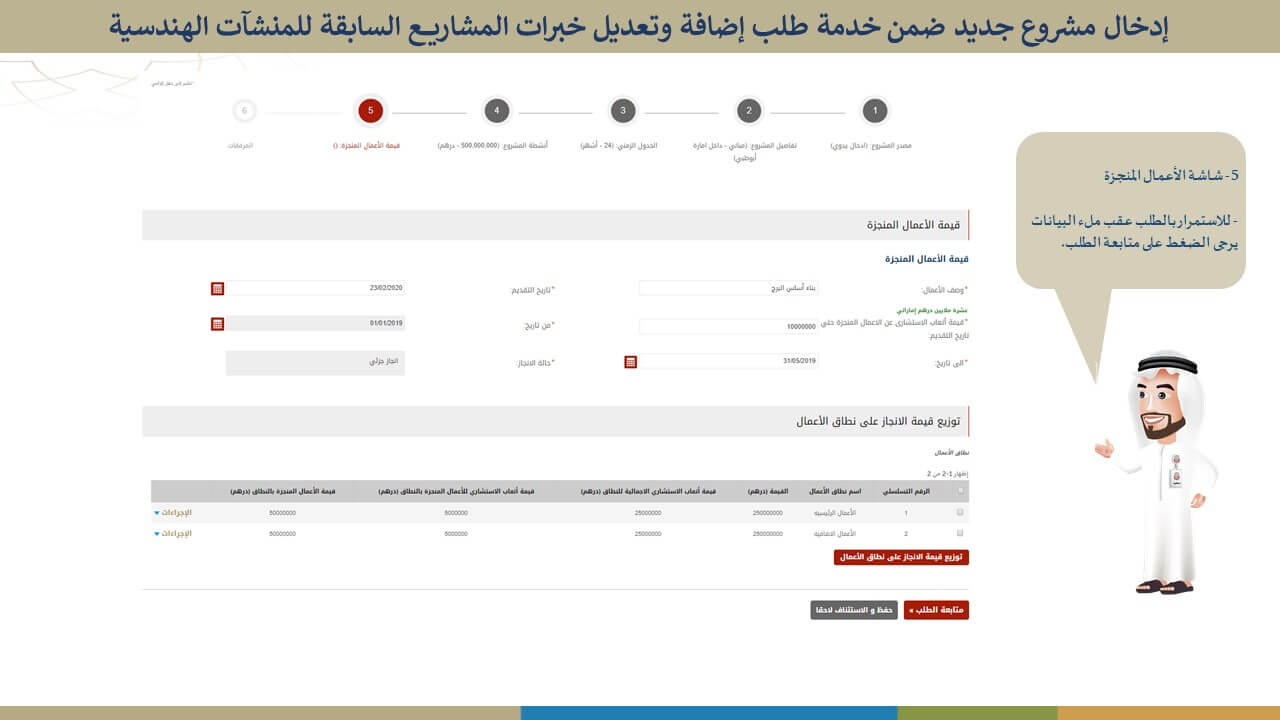Image resolution: width=1280 pixels, height=720 pixels.
Task: Click the الجدول الزمني step label
Action: (619, 146)
